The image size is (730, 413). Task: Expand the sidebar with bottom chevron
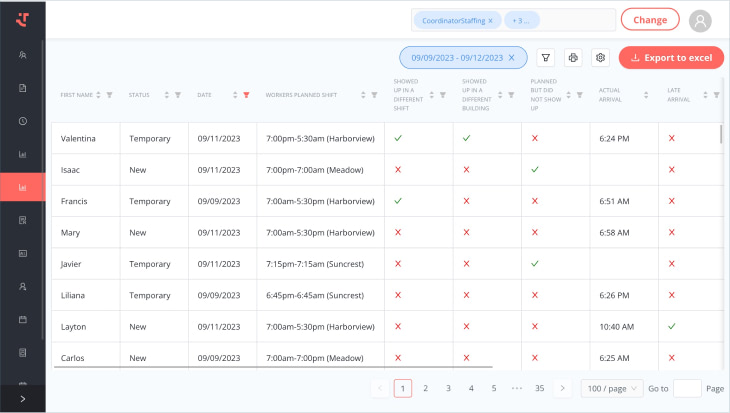22,399
